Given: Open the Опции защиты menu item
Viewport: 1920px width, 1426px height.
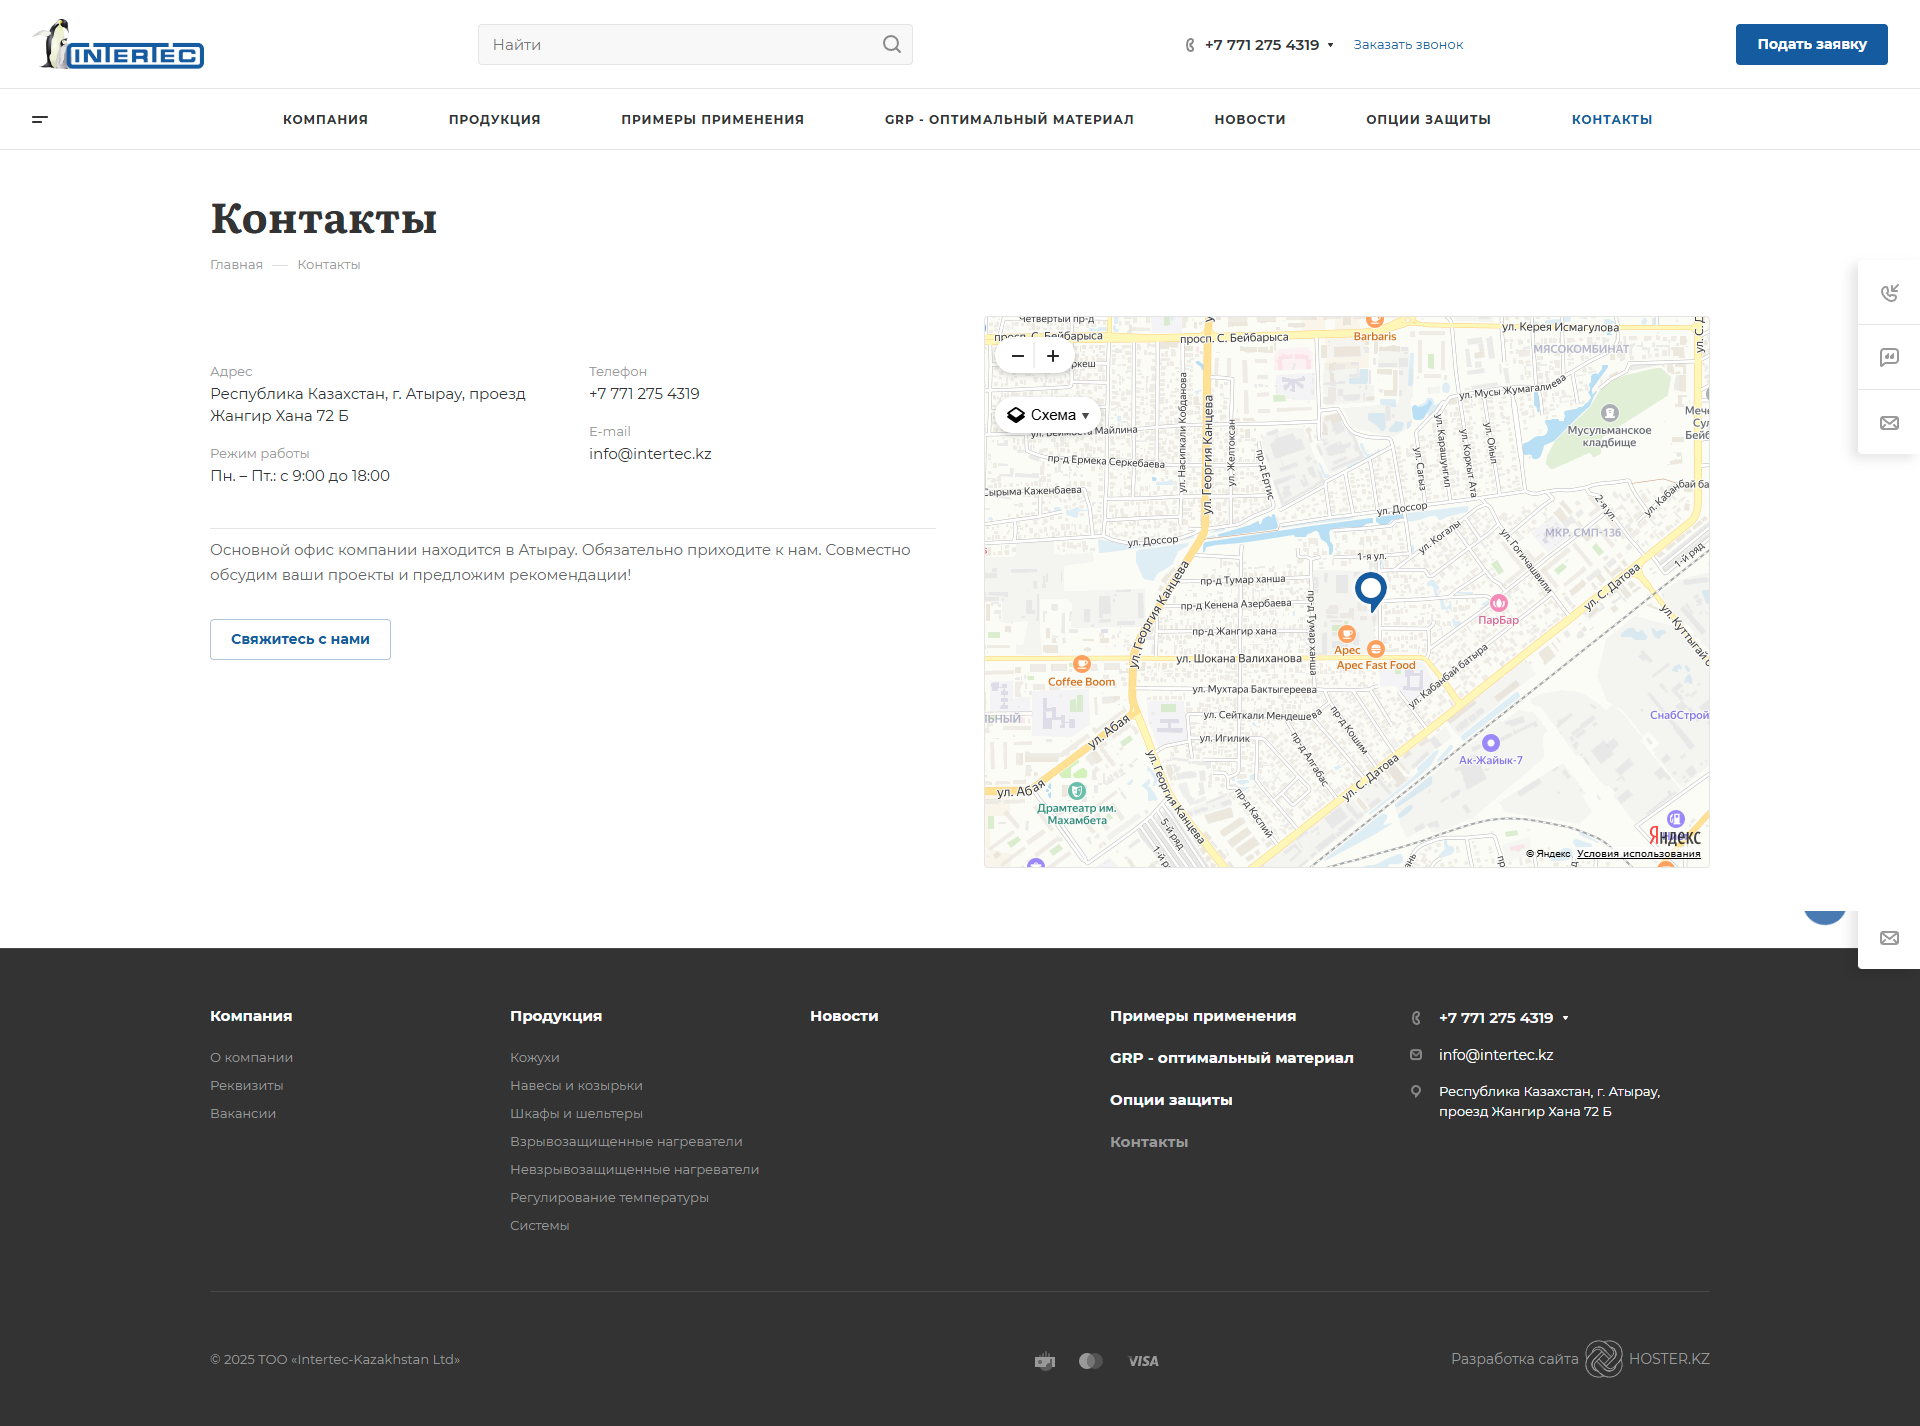Looking at the screenshot, I should [x=1428, y=119].
